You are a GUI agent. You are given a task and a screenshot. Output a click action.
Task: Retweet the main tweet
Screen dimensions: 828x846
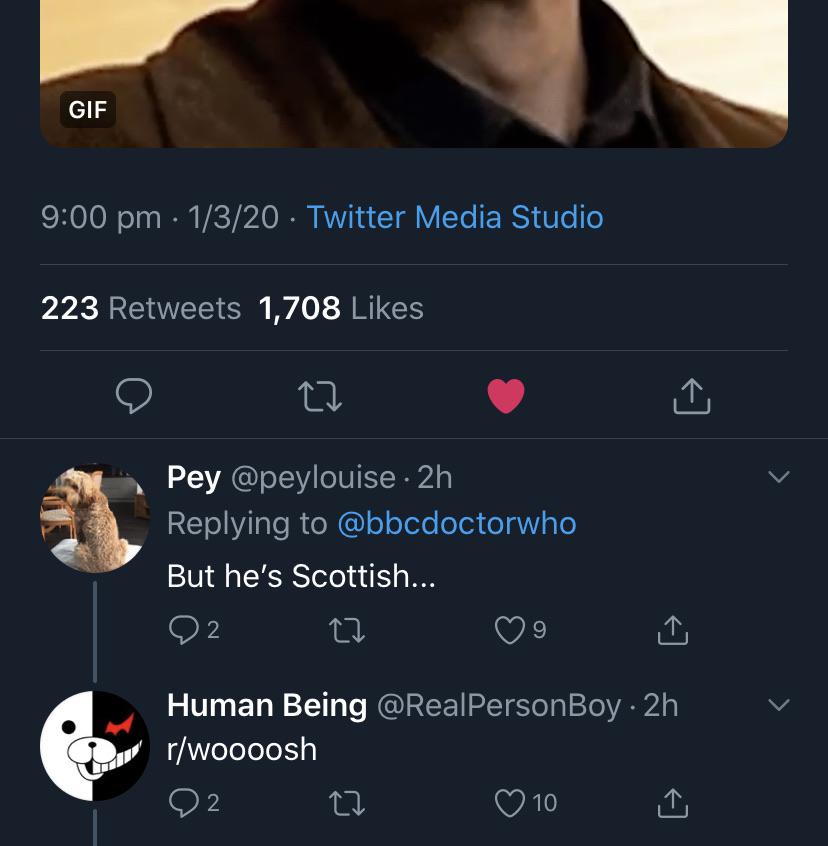click(321, 396)
